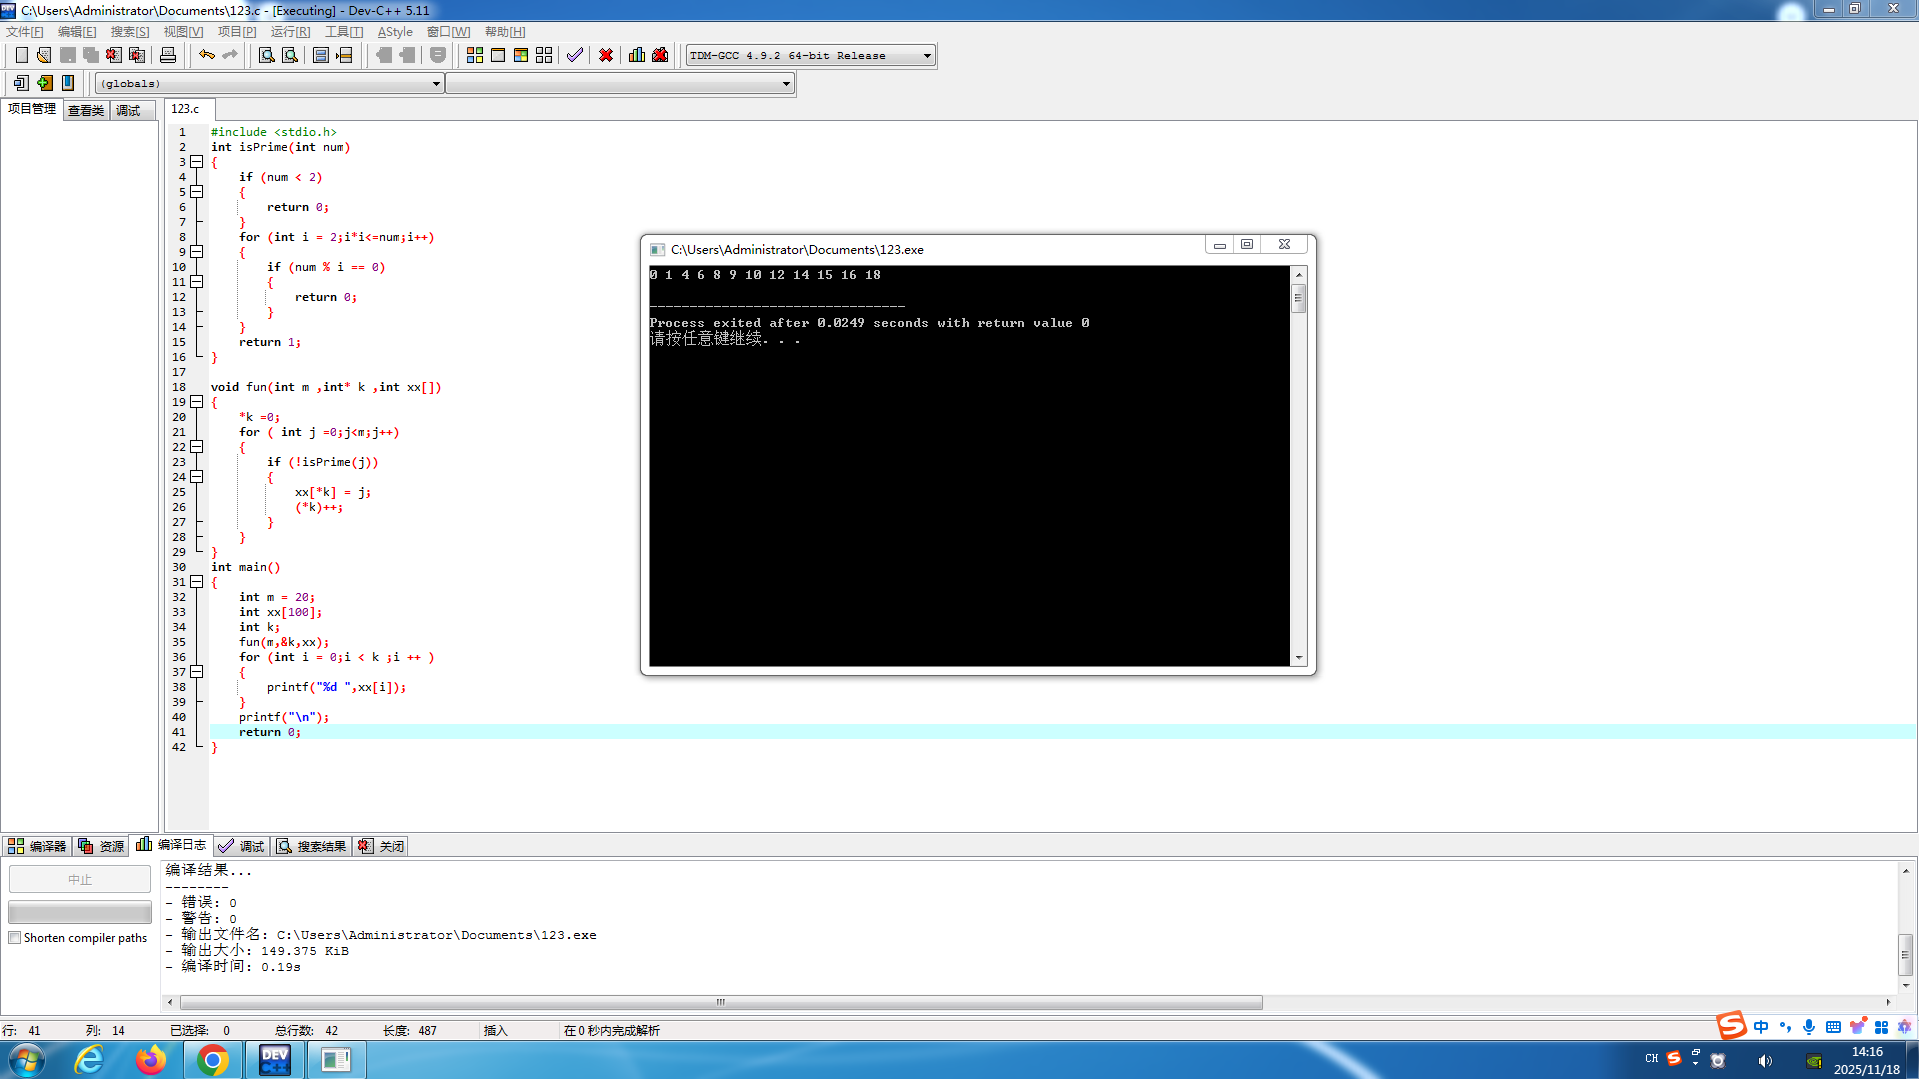
Task: Click the Compile four-squares icon
Action: (475, 55)
